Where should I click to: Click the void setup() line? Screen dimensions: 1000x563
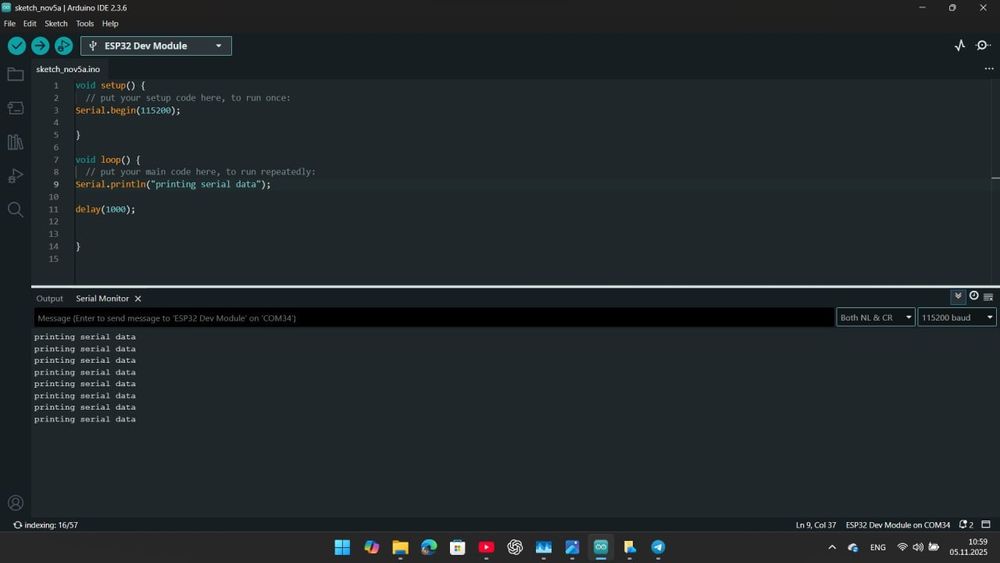point(110,85)
